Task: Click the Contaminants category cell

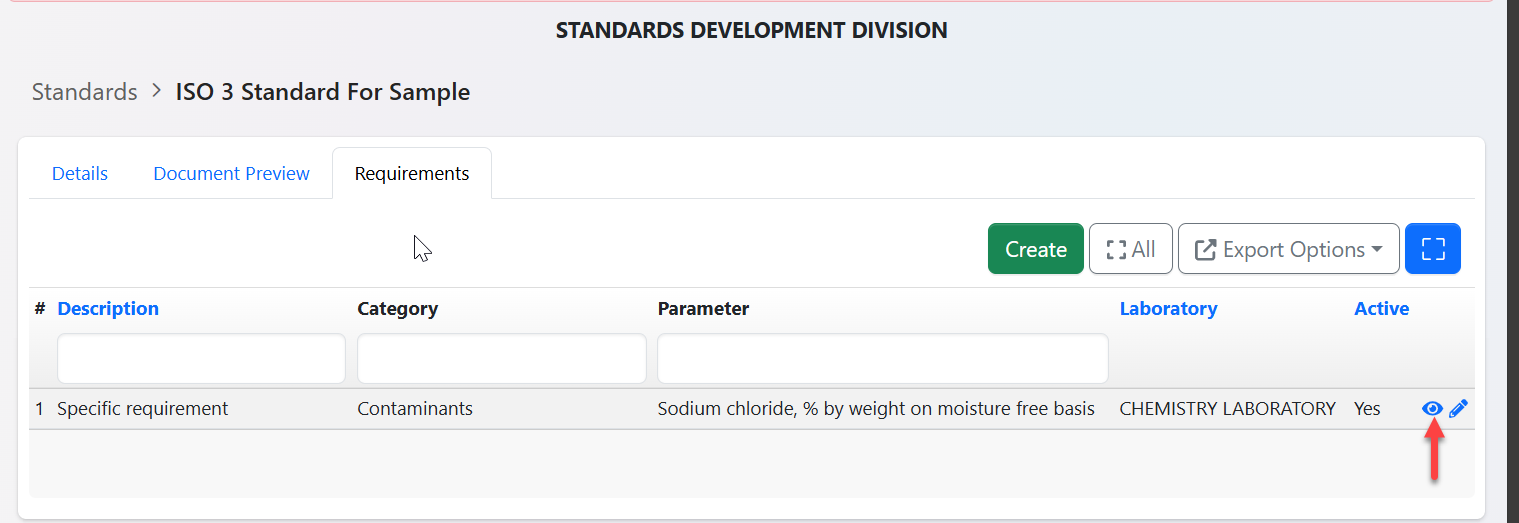Action: point(415,409)
